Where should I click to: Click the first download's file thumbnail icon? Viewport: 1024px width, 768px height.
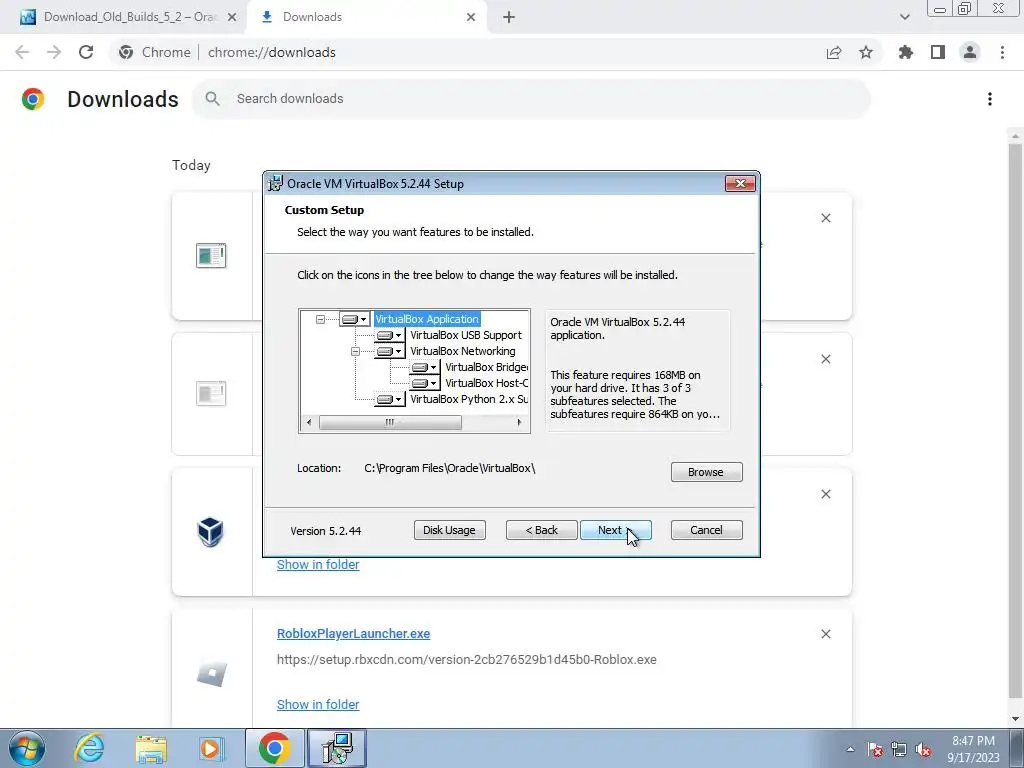click(x=211, y=255)
